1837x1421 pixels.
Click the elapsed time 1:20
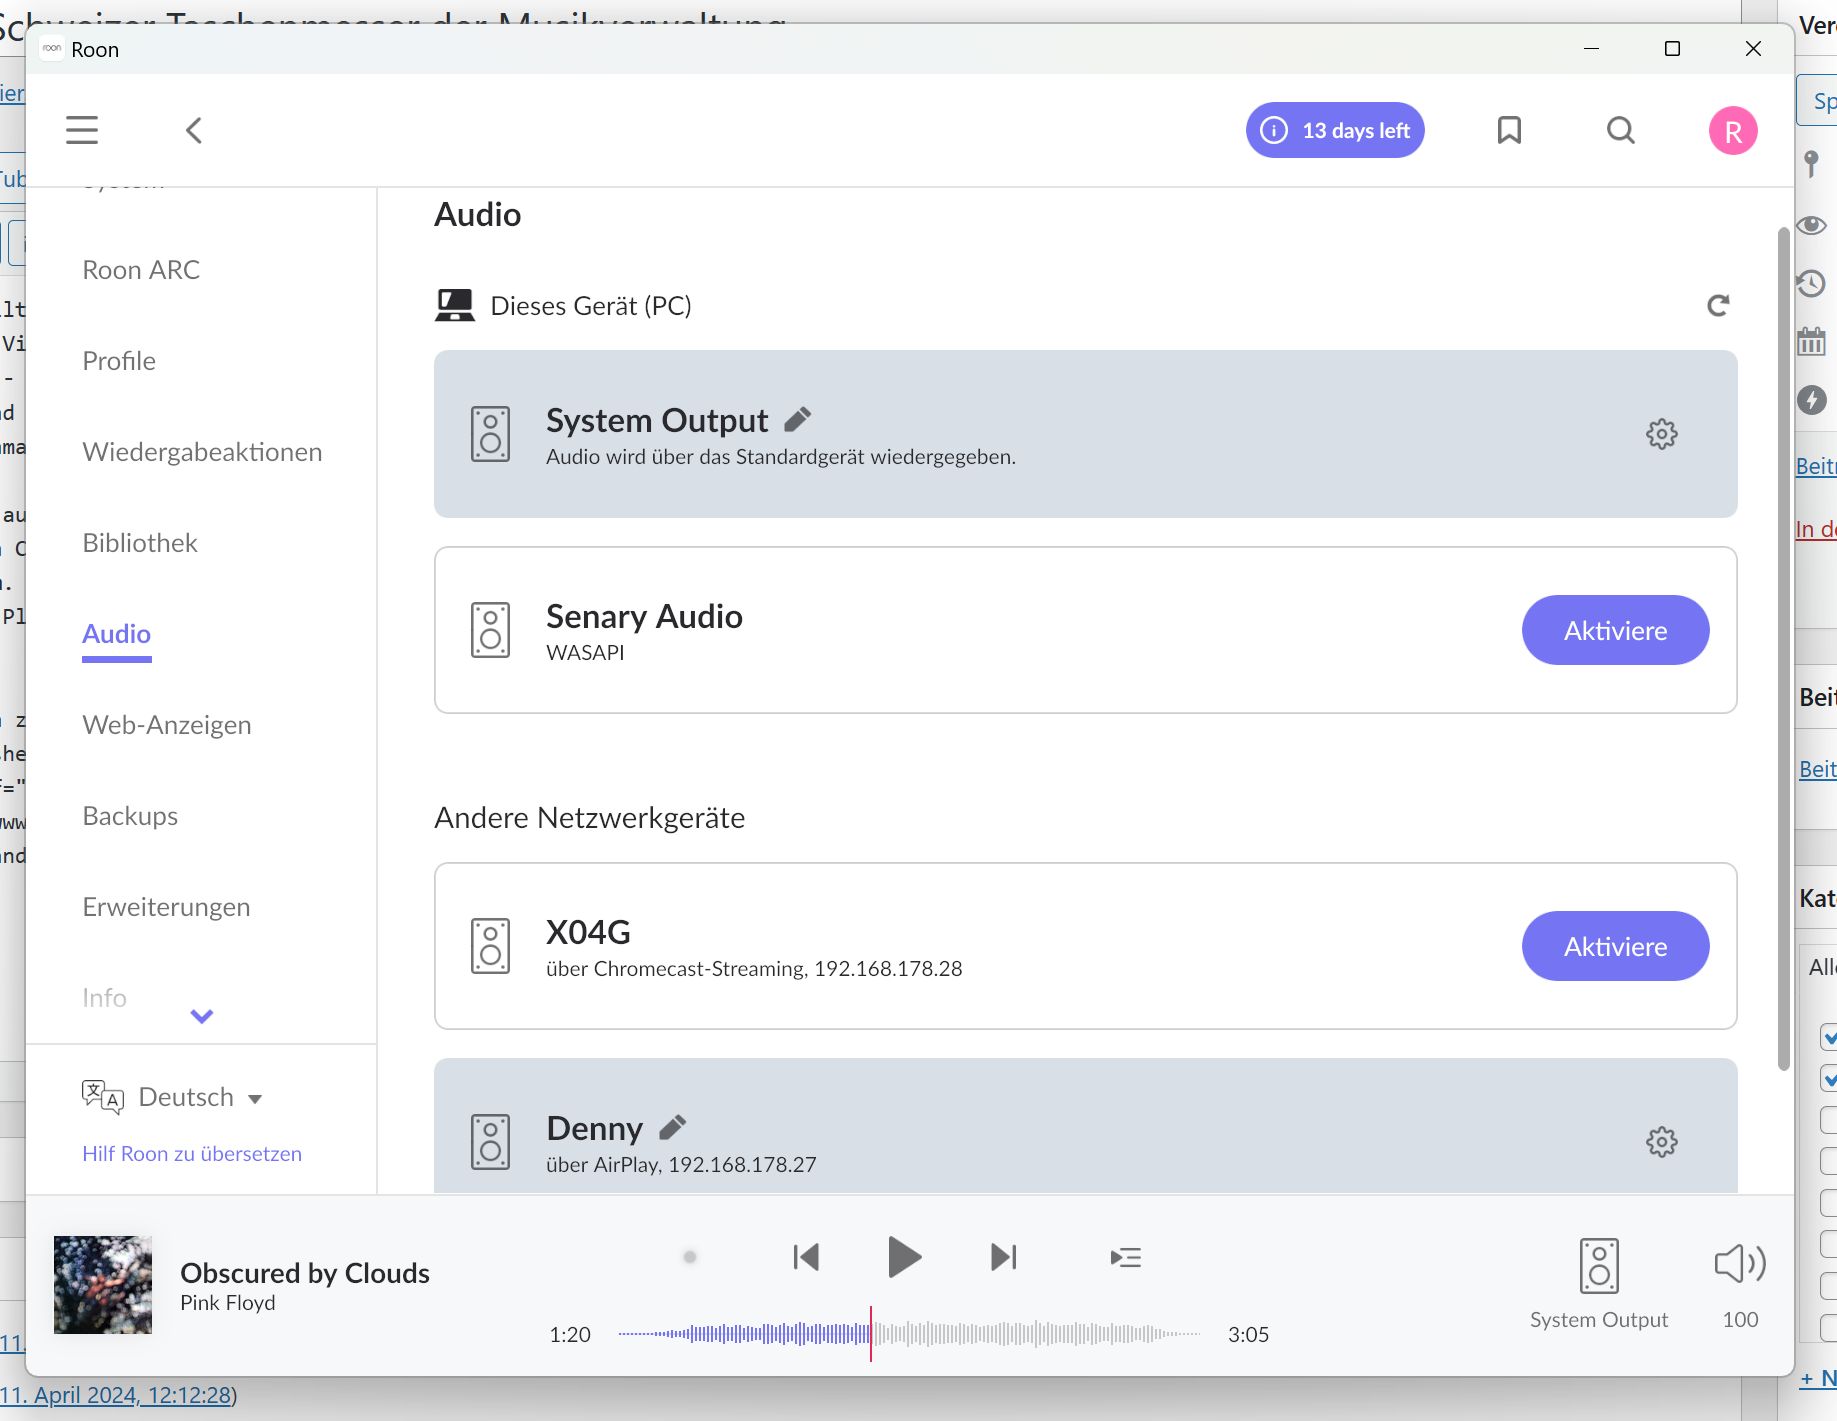click(x=570, y=1335)
